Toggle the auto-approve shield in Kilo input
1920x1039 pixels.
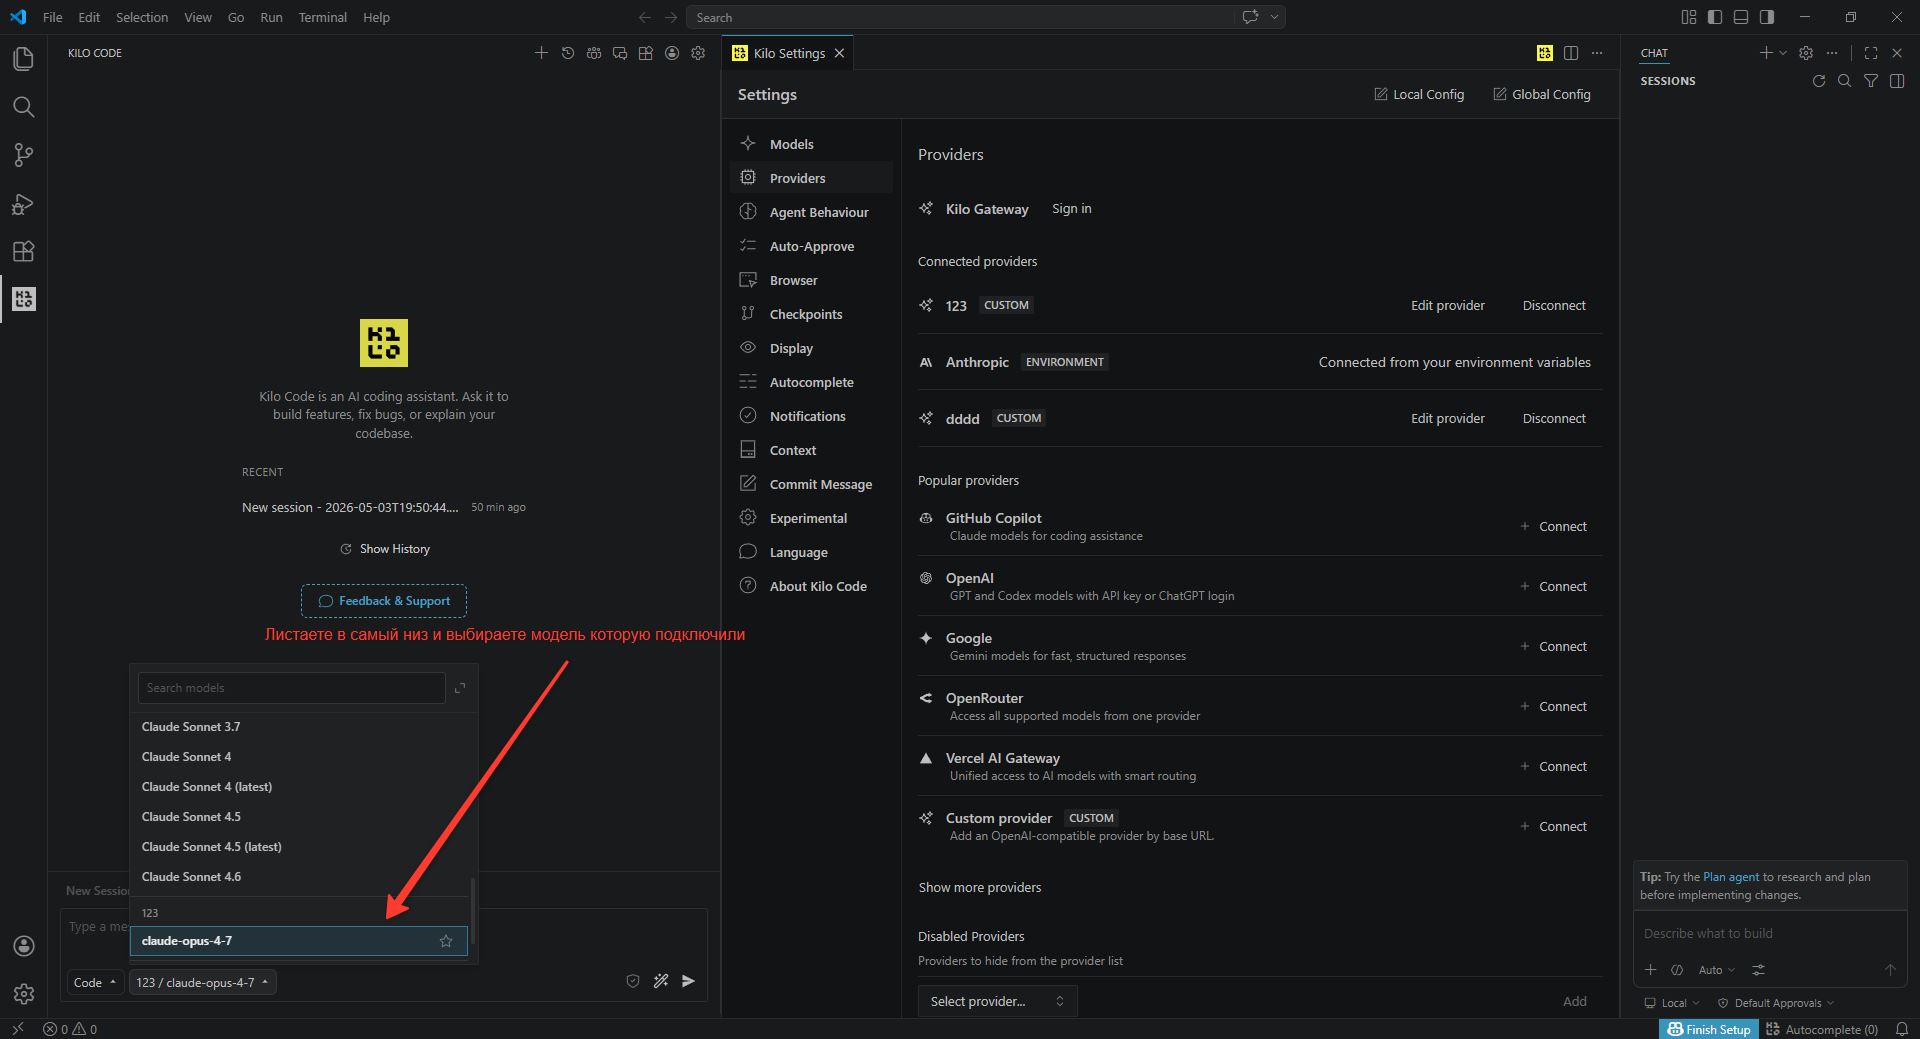633,981
